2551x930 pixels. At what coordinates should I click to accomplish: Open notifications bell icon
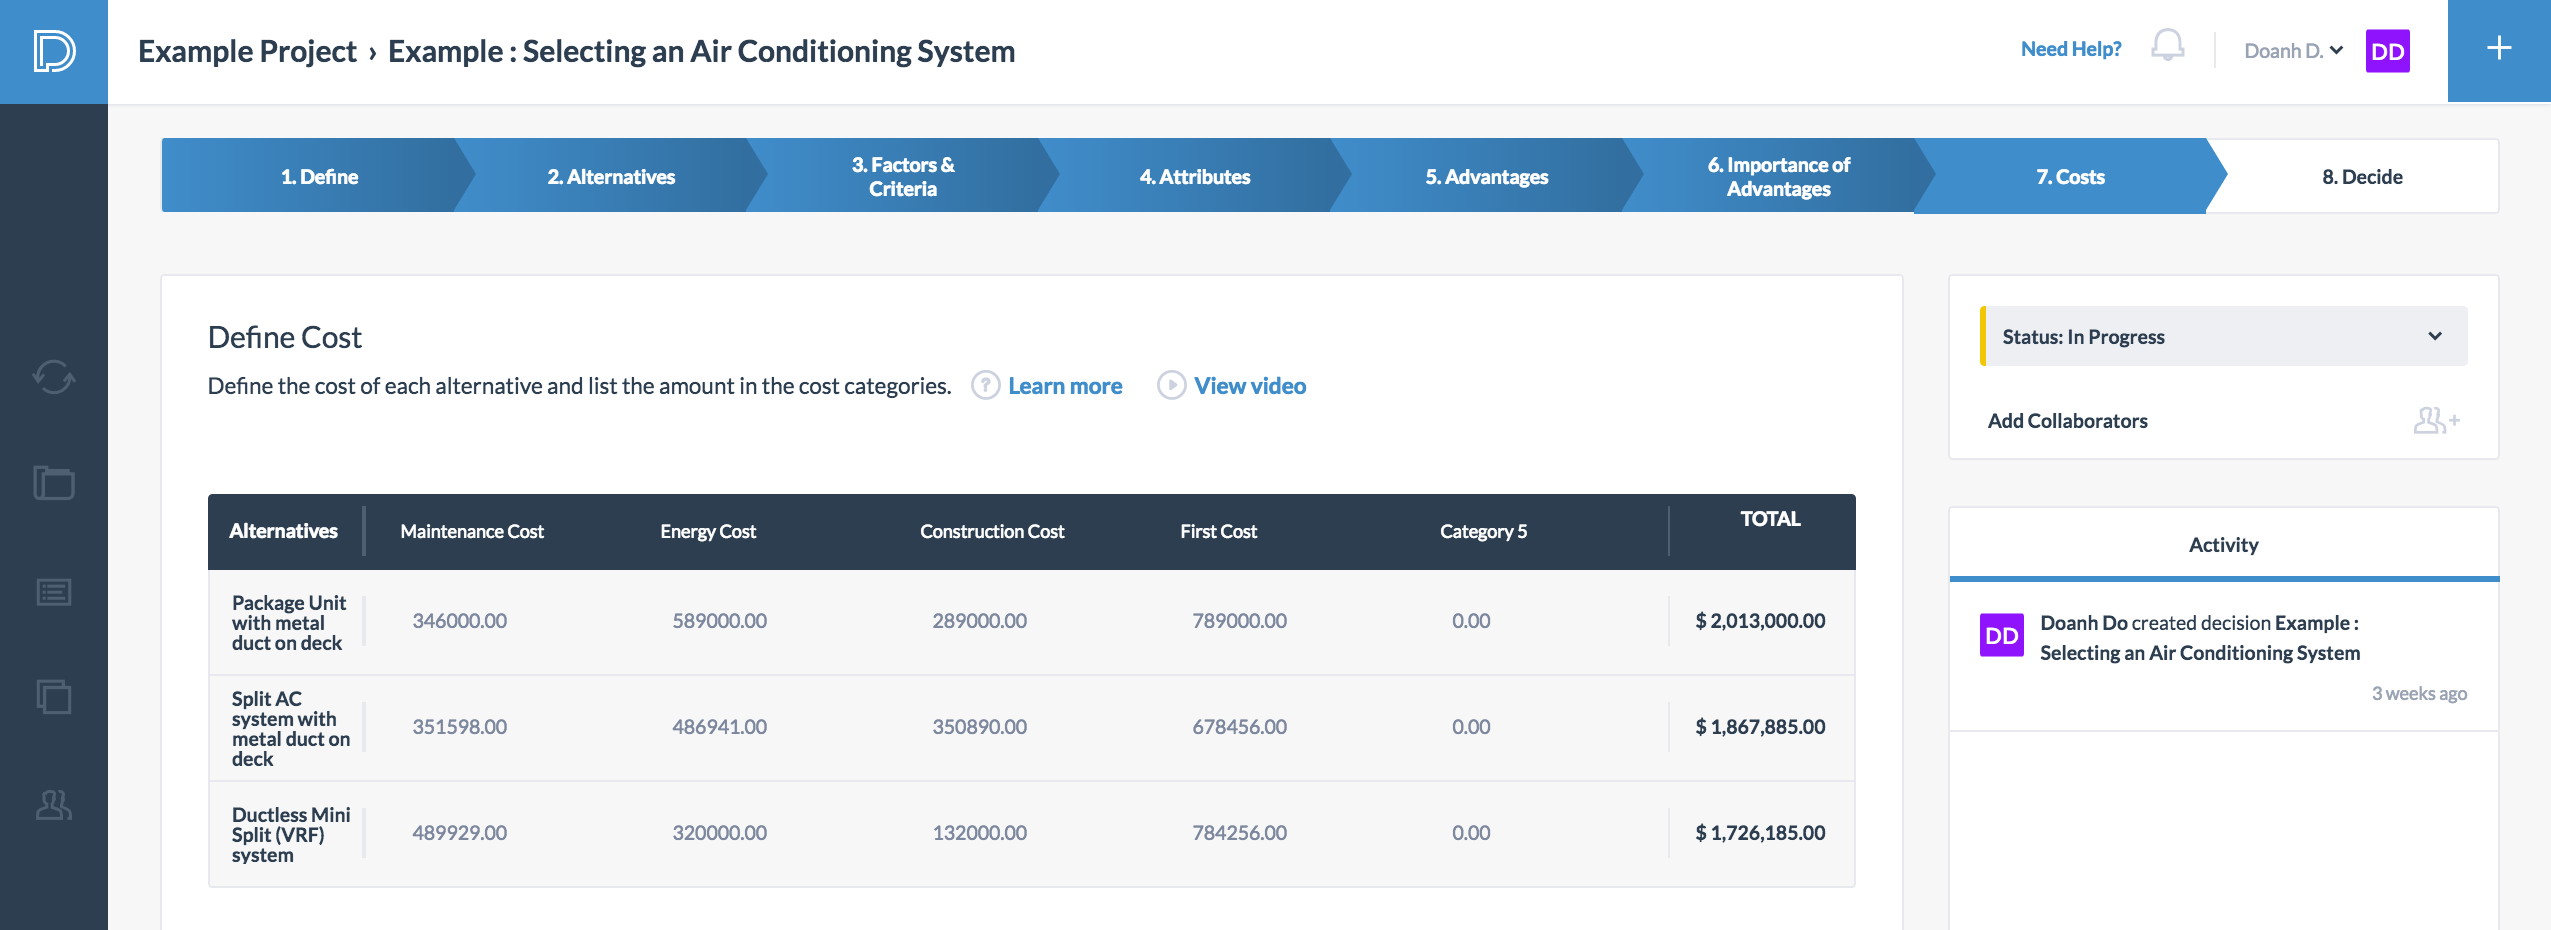point(2167,46)
